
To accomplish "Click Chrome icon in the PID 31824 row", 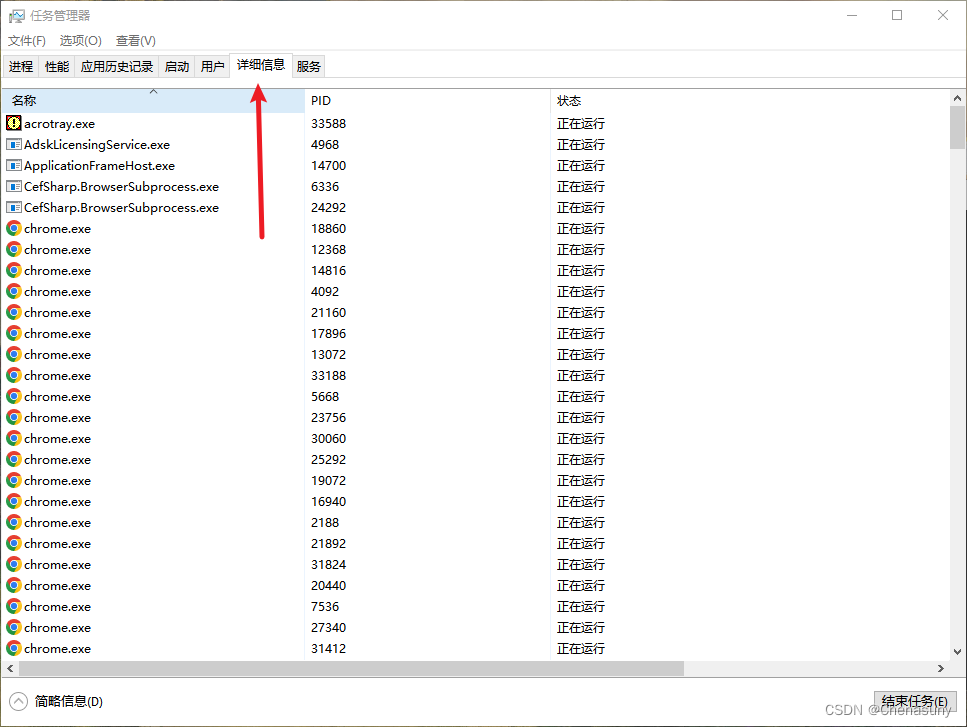I will 14,564.
